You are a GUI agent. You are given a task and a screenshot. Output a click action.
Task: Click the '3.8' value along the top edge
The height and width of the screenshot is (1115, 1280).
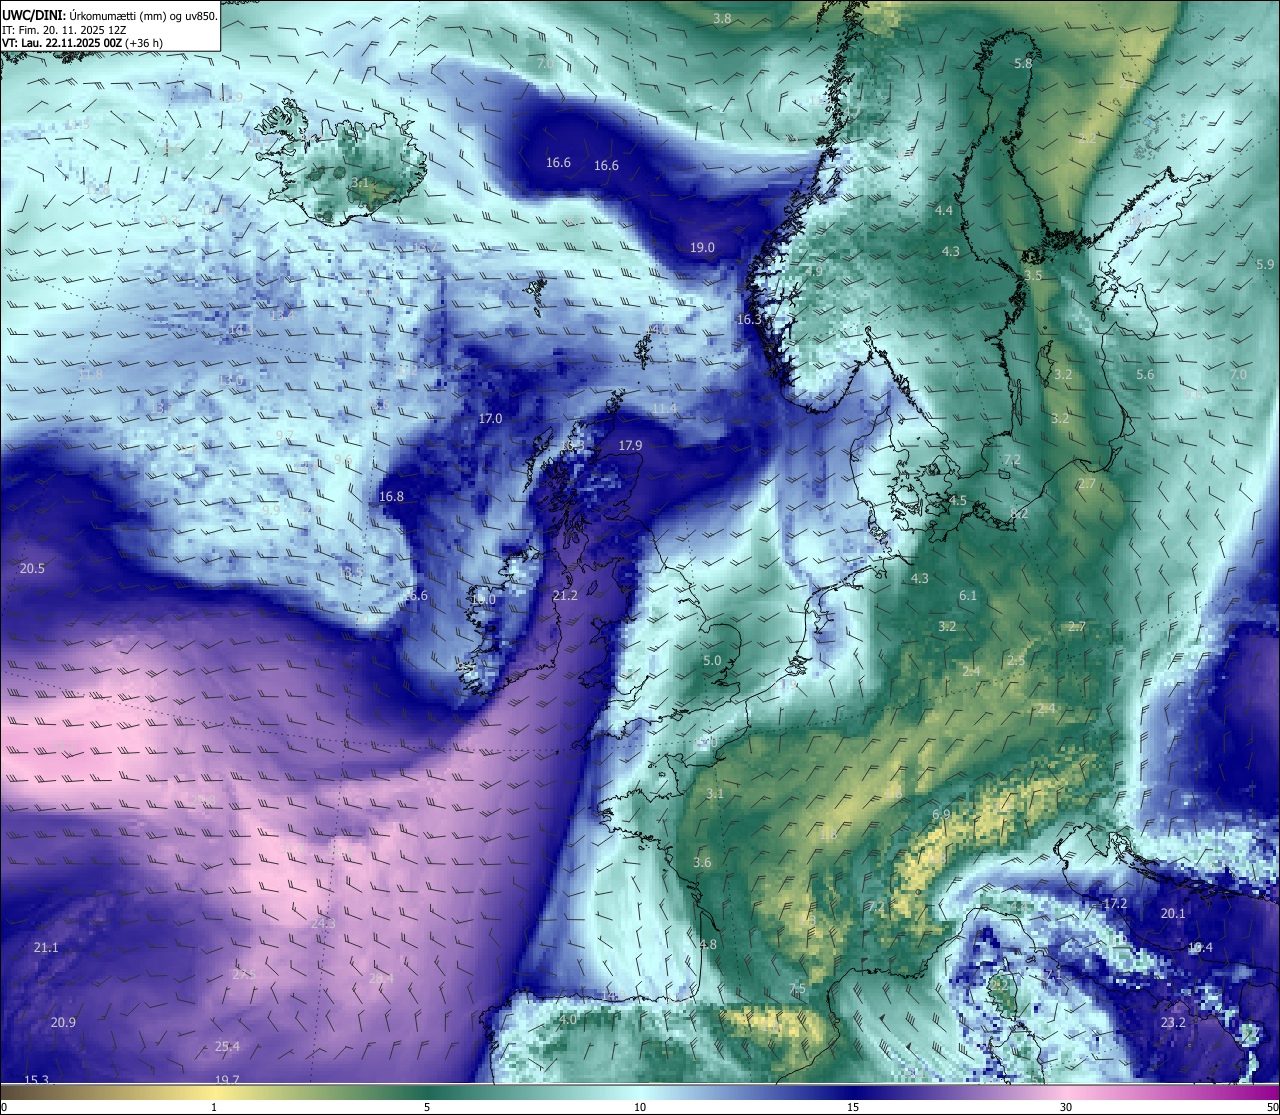pos(722,18)
